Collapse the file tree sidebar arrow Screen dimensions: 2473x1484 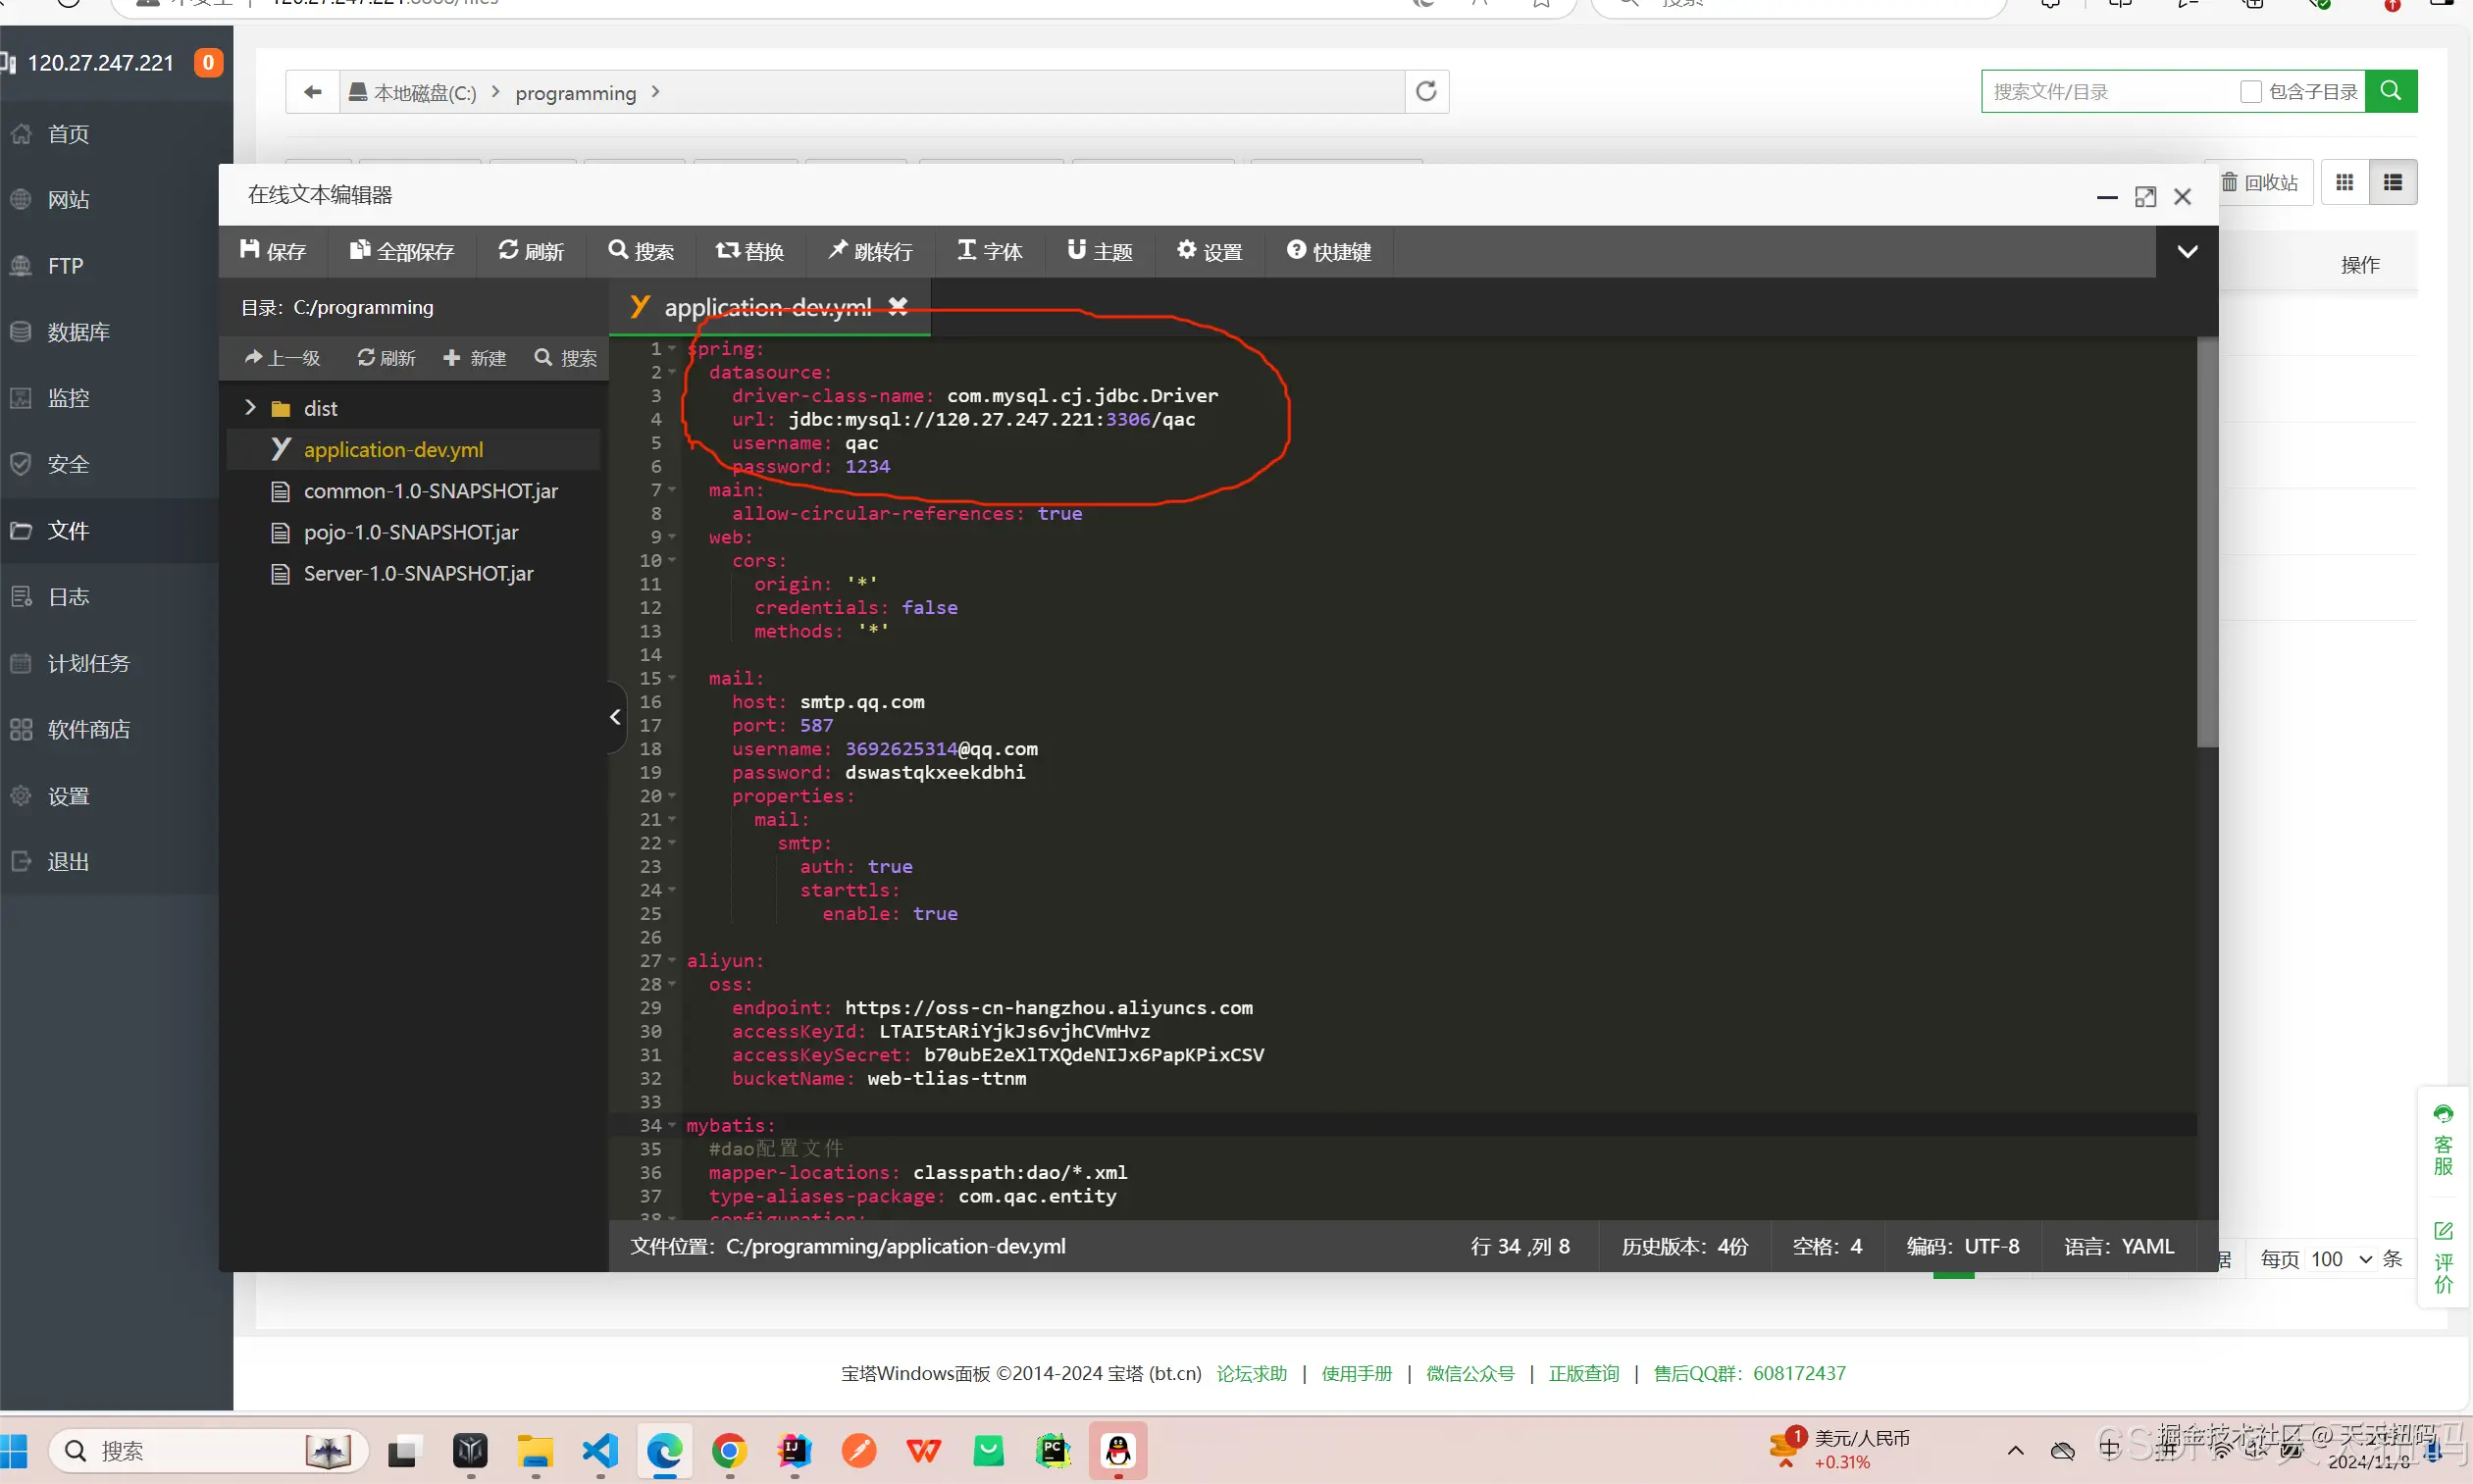pyautogui.click(x=615, y=717)
